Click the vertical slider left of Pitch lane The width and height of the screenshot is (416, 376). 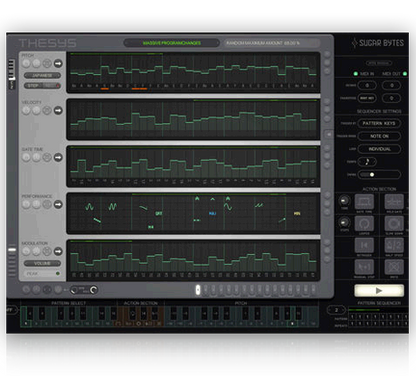coord(12,74)
